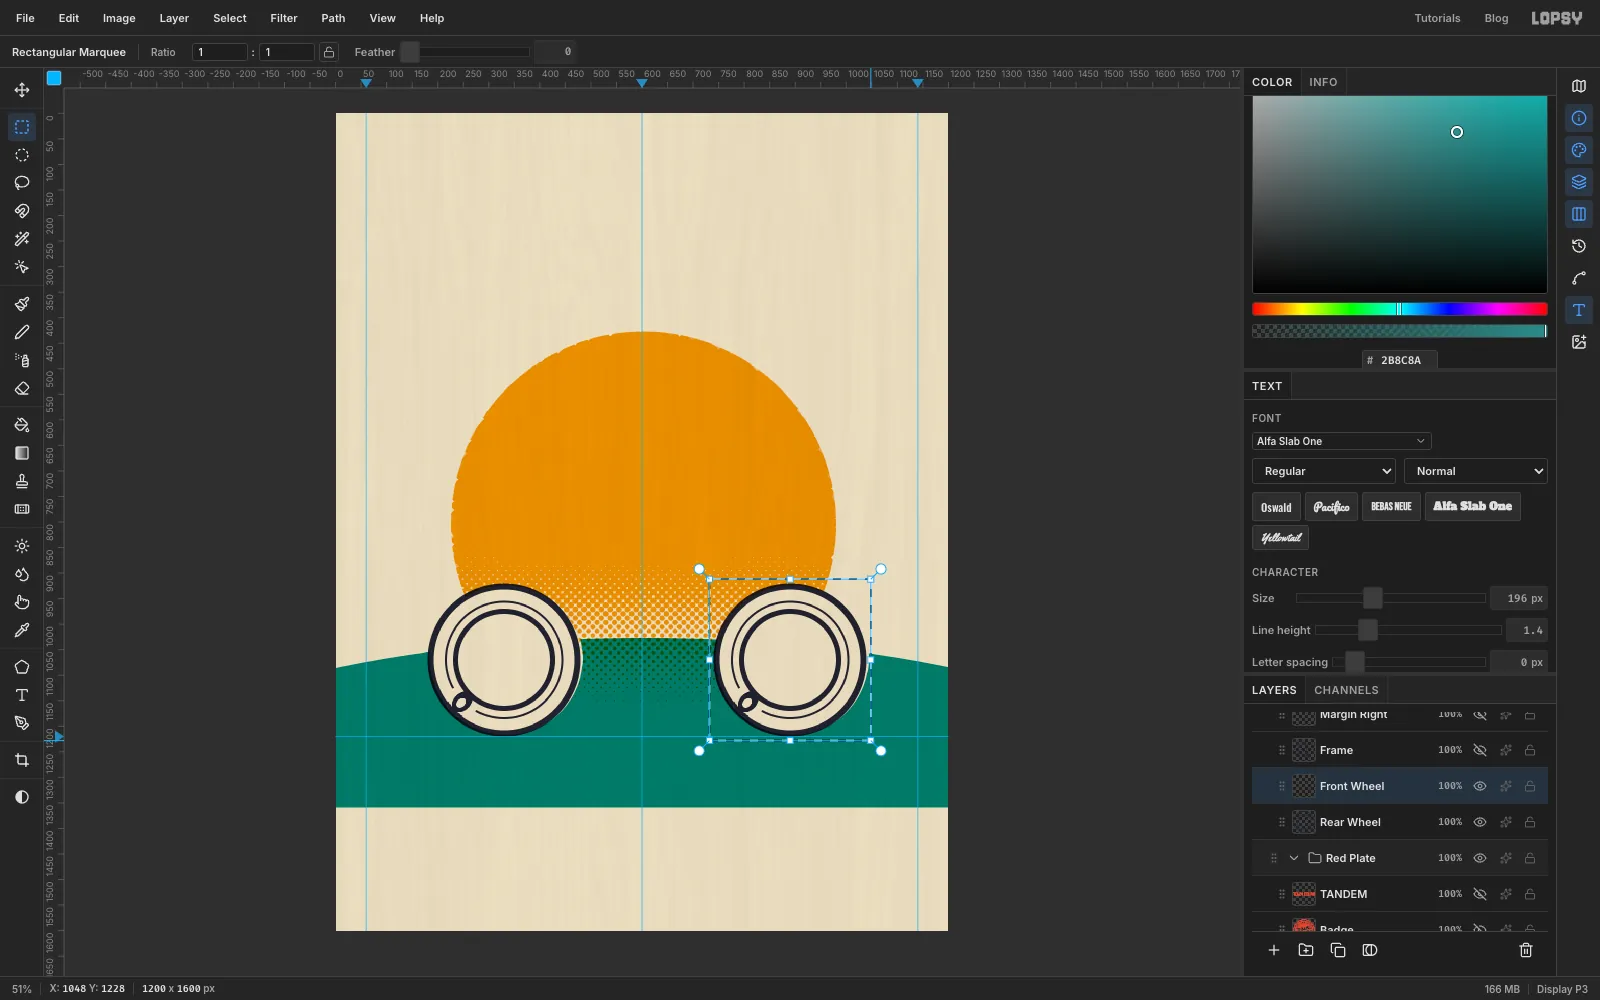Choose the Oswald font preset

[1276, 507]
